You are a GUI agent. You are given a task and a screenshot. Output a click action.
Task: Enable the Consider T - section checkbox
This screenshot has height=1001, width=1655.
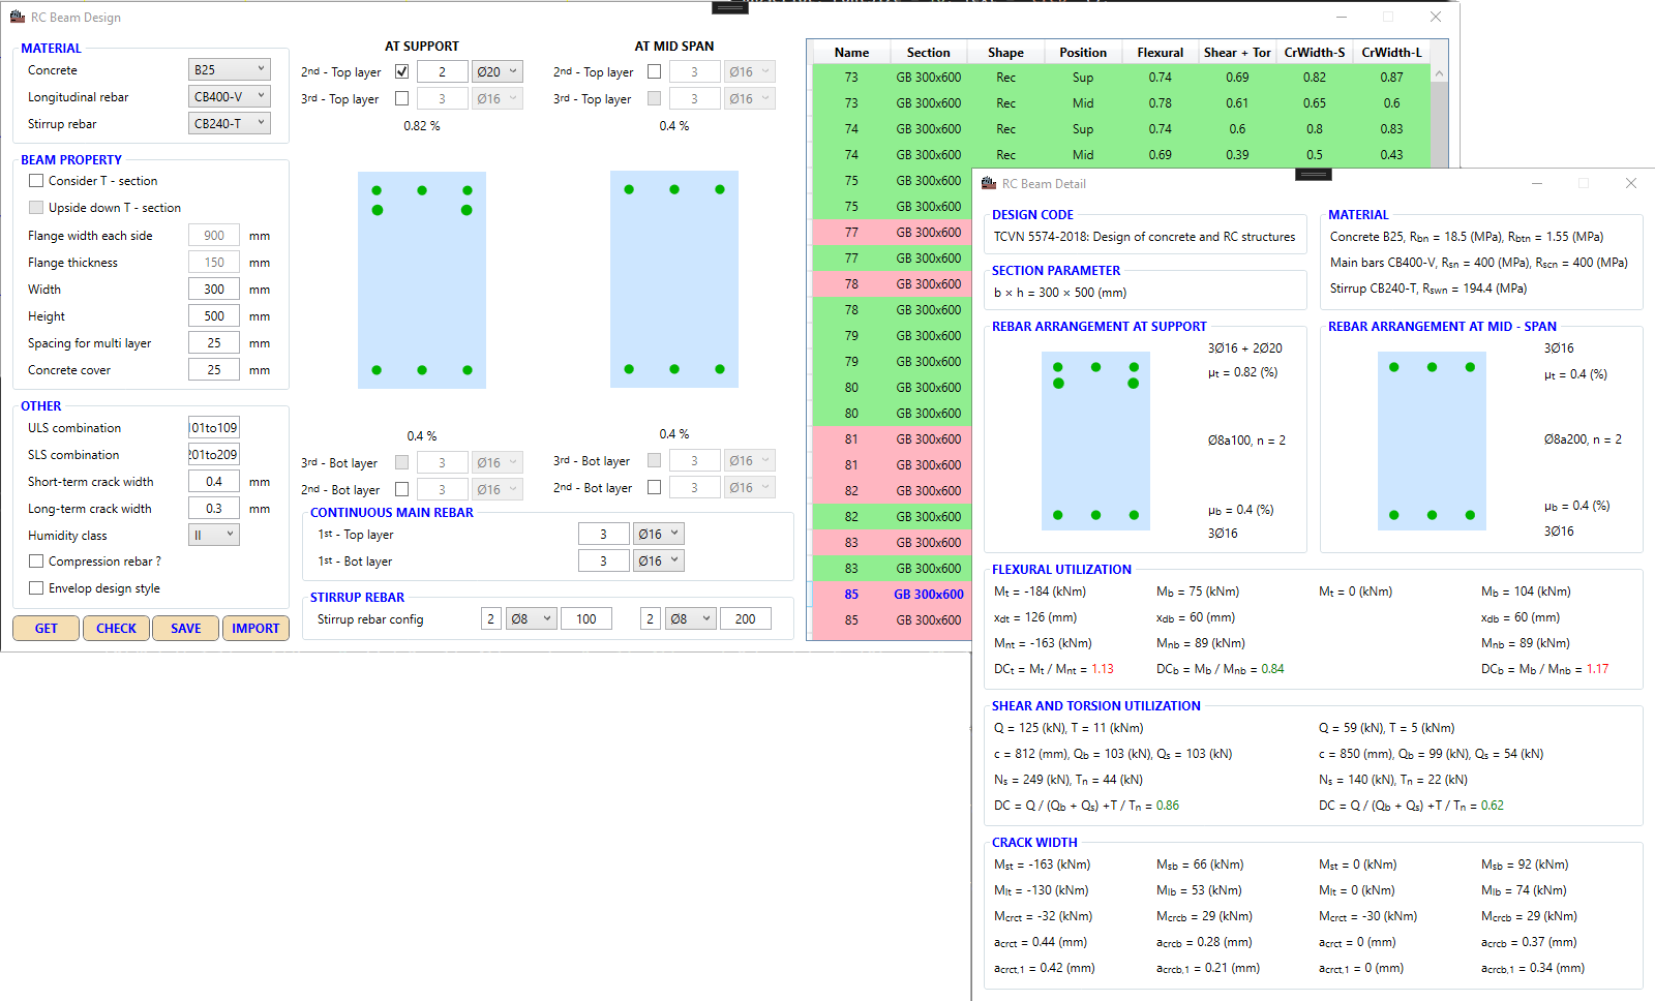click(36, 181)
